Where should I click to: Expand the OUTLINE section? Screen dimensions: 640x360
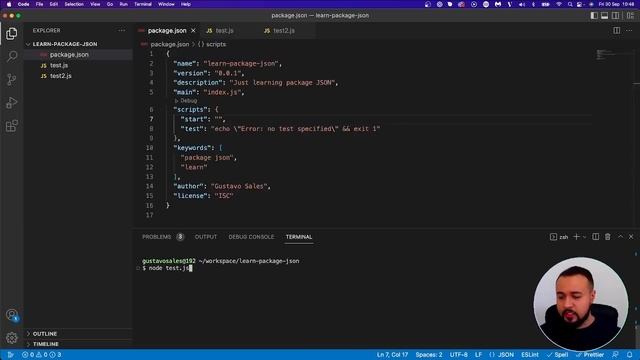[x=44, y=334]
